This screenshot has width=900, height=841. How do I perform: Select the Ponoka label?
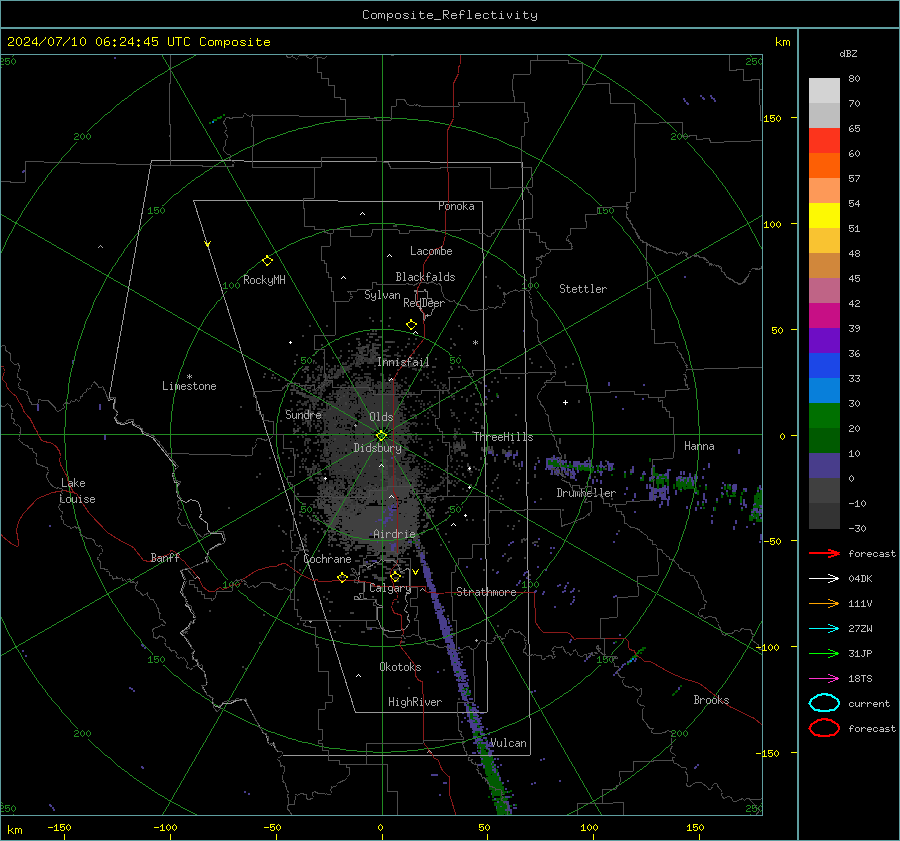click(456, 206)
